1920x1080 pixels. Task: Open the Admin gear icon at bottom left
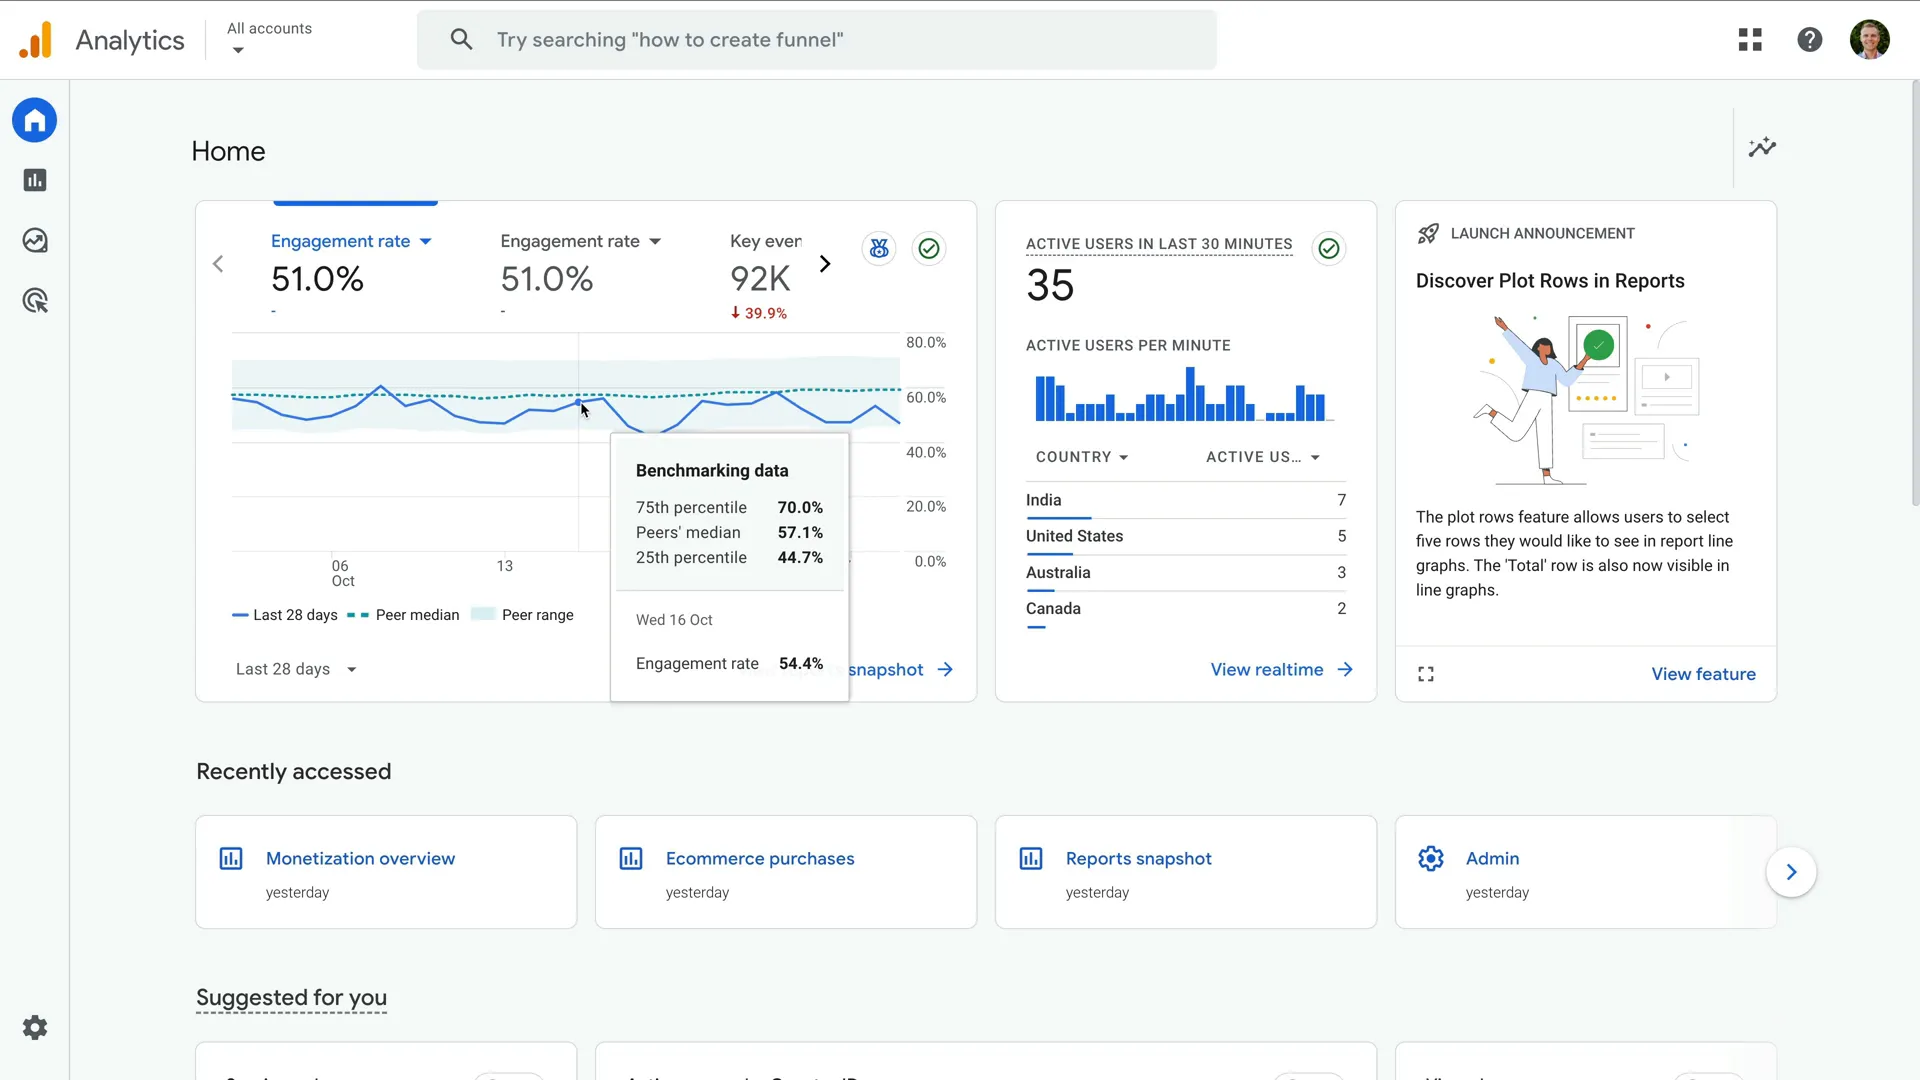coord(34,1027)
